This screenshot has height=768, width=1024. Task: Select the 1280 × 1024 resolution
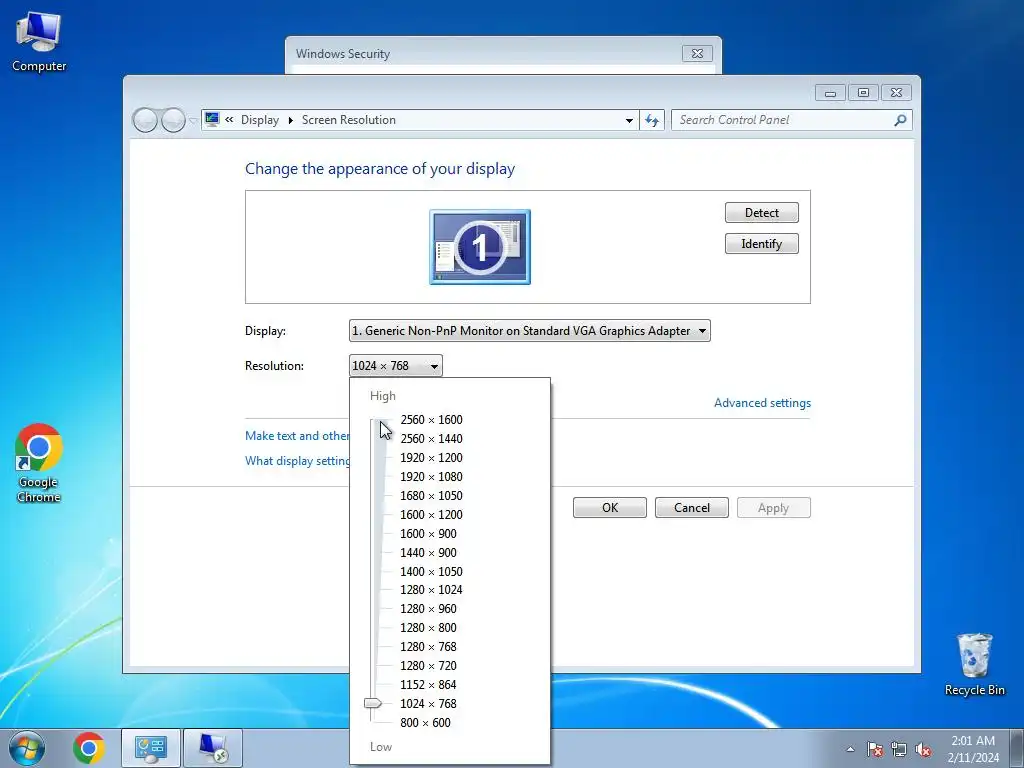[431, 590]
